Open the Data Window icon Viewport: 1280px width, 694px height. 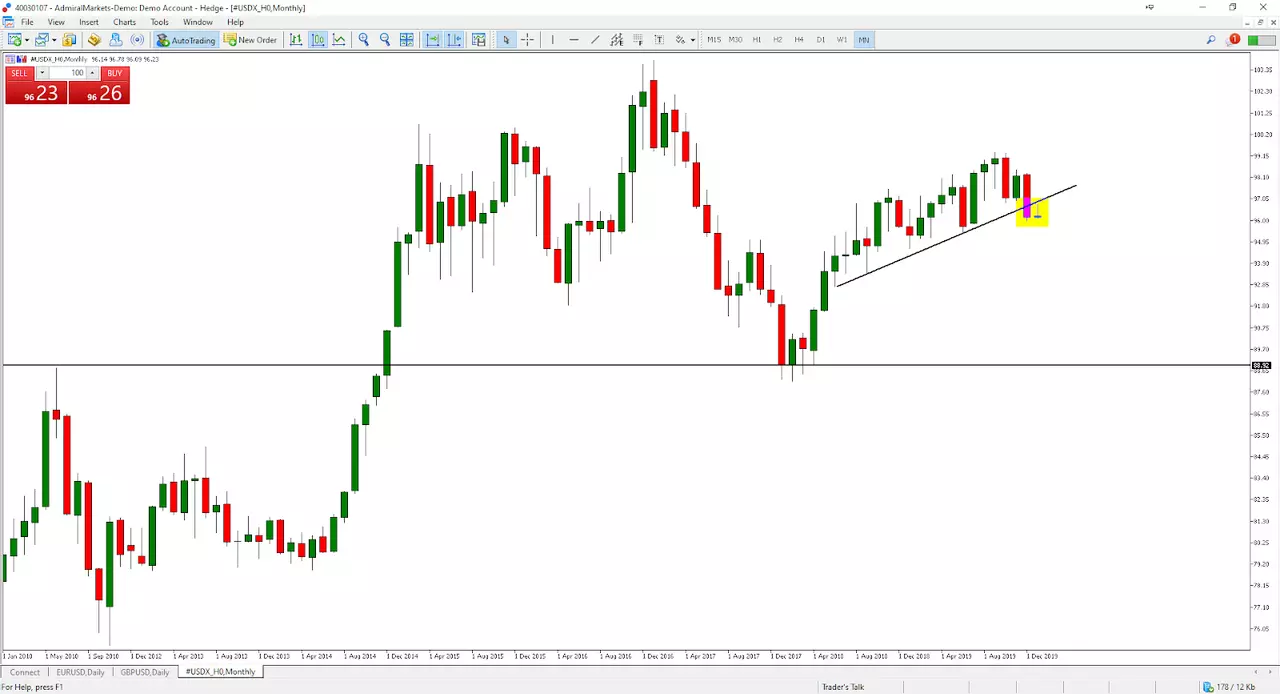[94, 40]
